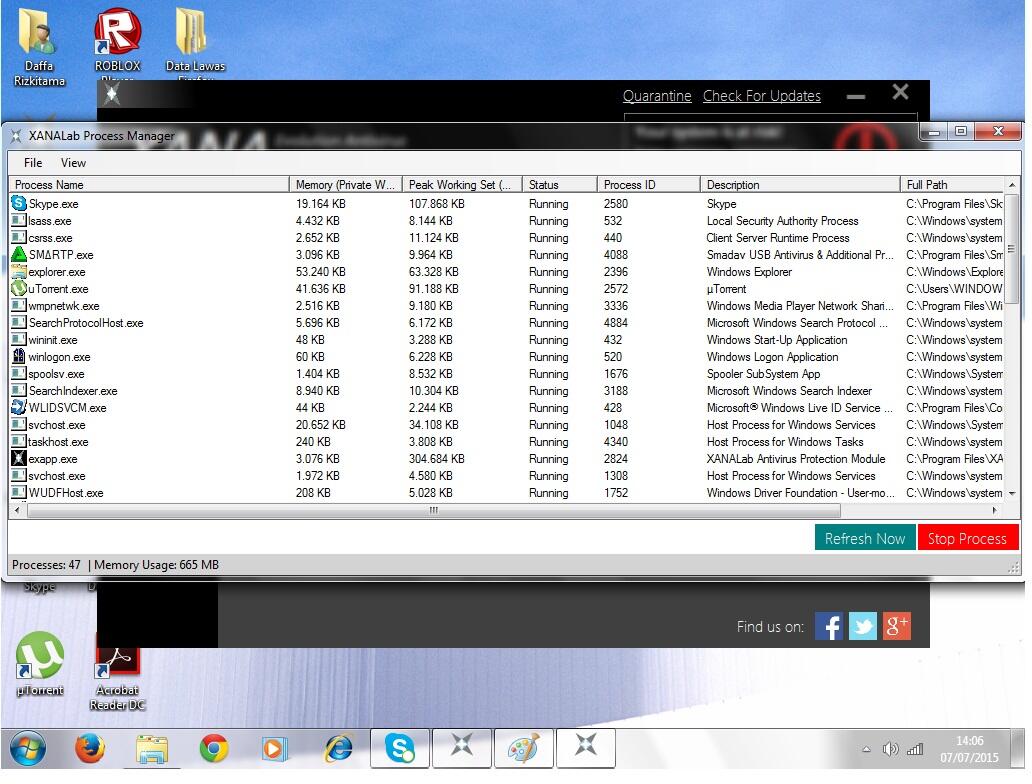Switch to Skype on the taskbar
The image size is (1032, 784).
pyautogui.click(x=400, y=748)
